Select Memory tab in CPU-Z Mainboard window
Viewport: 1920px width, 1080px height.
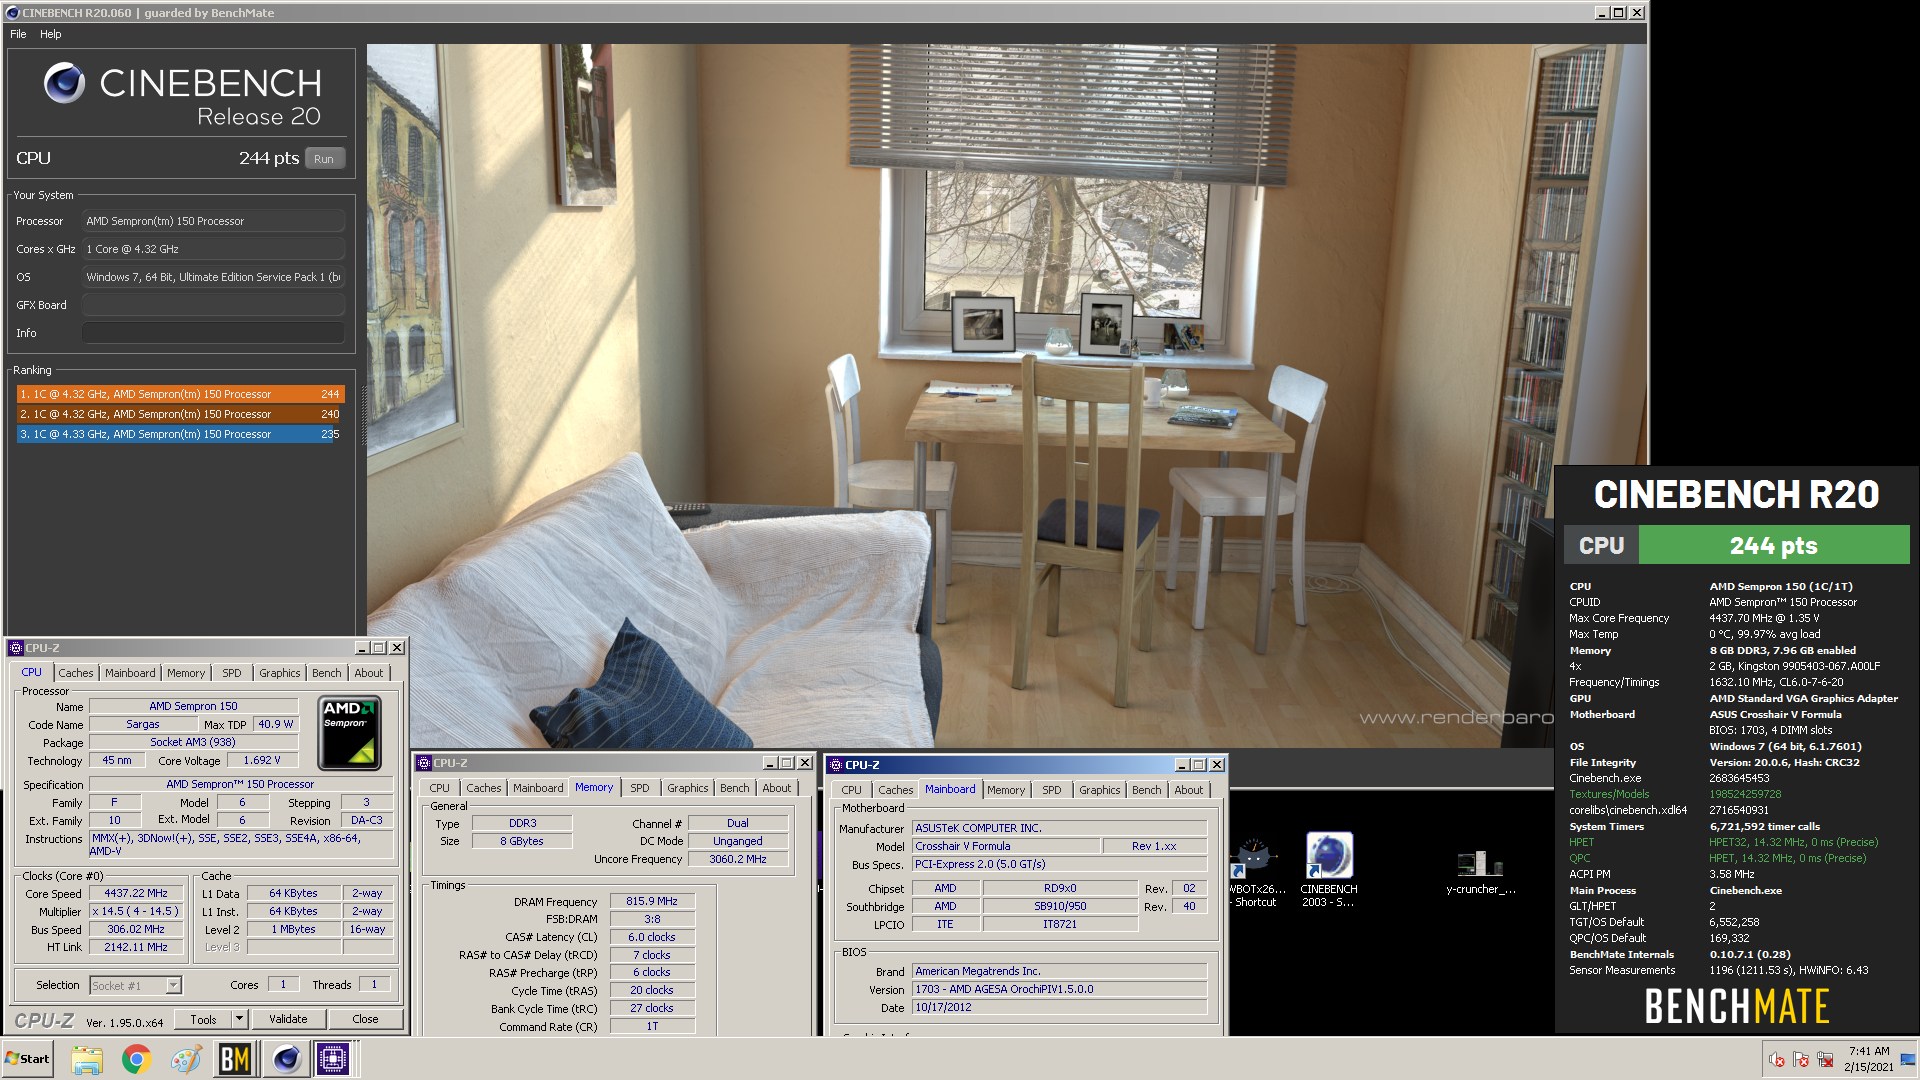tap(1006, 790)
